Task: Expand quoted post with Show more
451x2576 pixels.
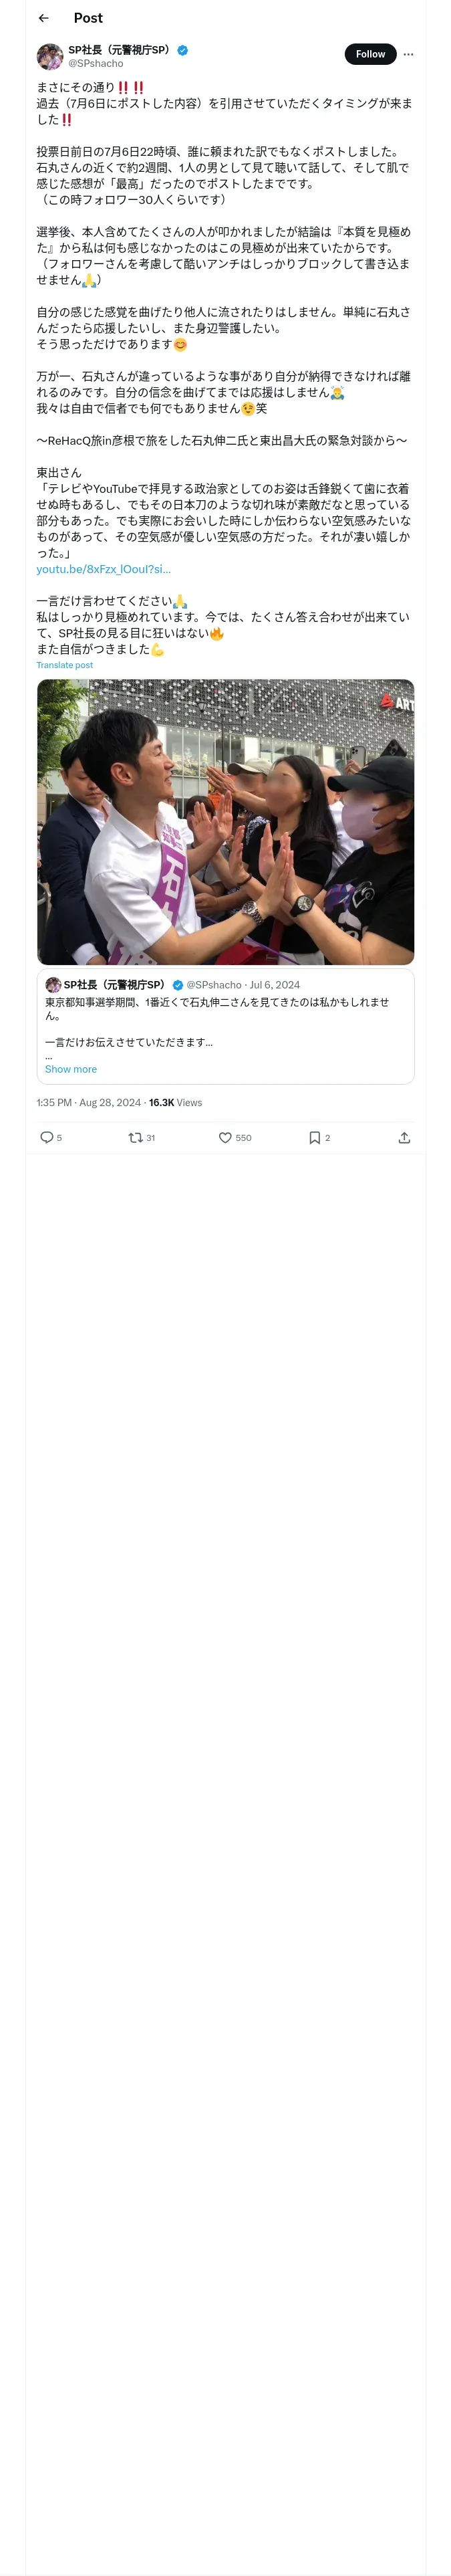Action: 71,1069
